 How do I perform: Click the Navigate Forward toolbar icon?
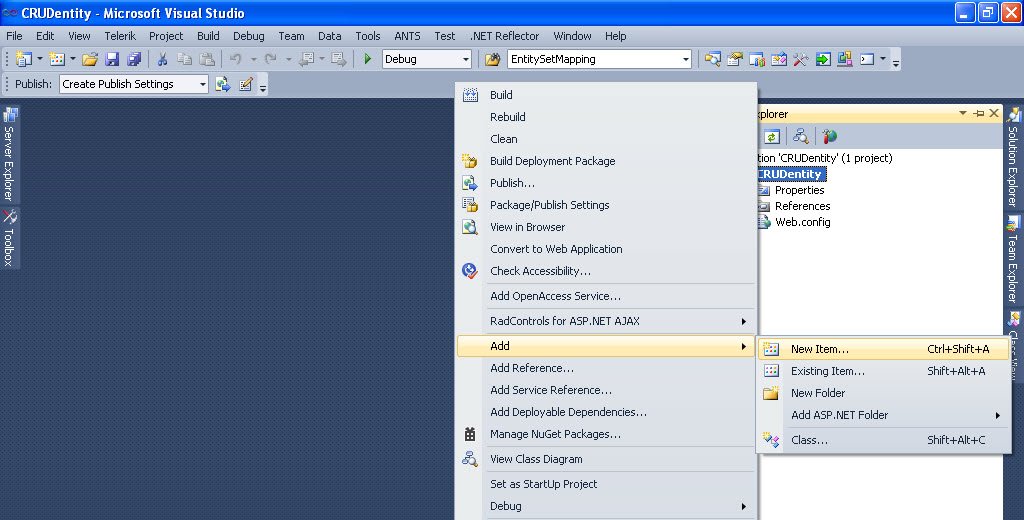(338, 59)
